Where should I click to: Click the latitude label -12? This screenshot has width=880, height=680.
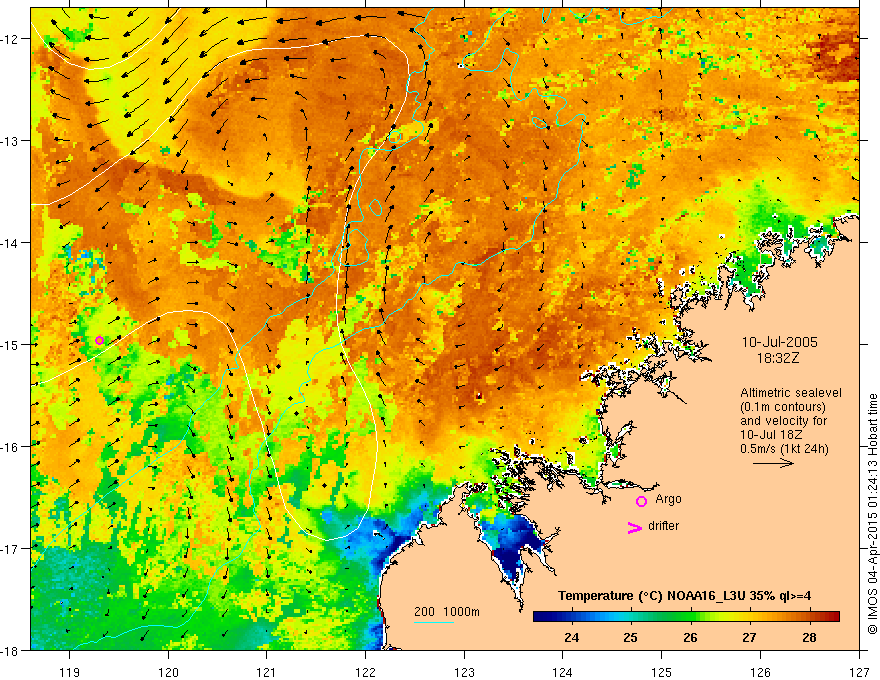(10, 39)
